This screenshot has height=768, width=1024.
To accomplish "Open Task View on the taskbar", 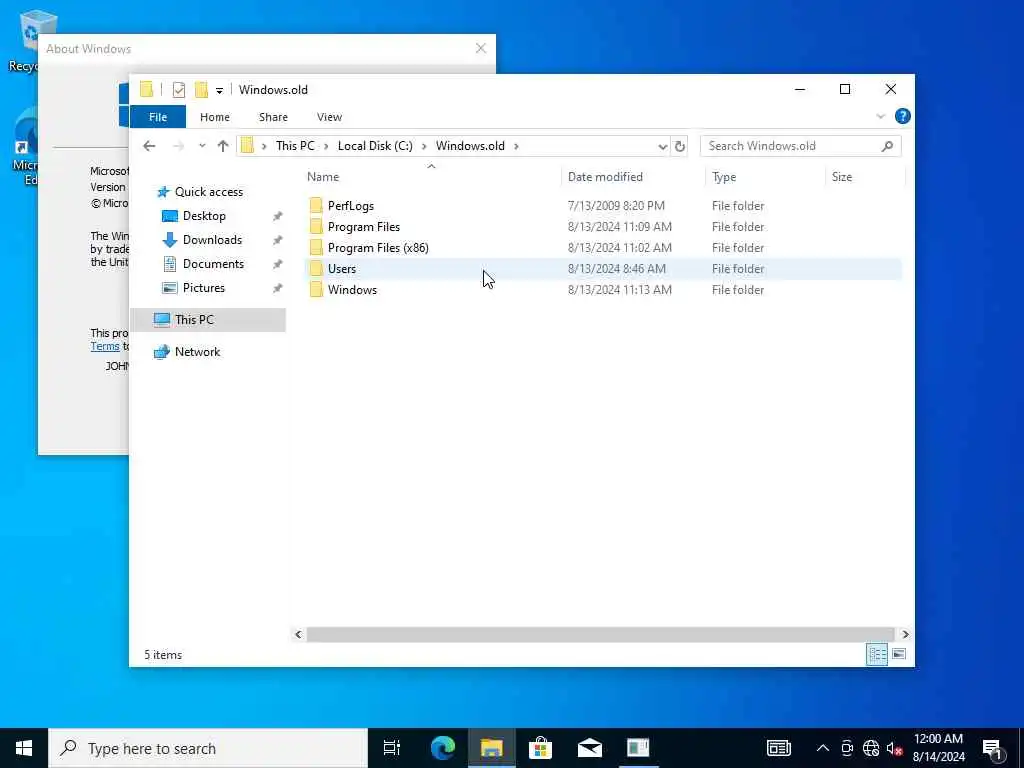I will [392, 748].
